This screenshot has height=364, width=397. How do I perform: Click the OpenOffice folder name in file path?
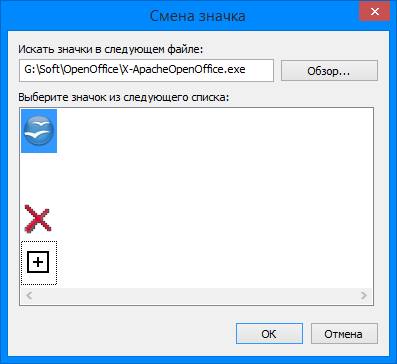(x=92, y=70)
